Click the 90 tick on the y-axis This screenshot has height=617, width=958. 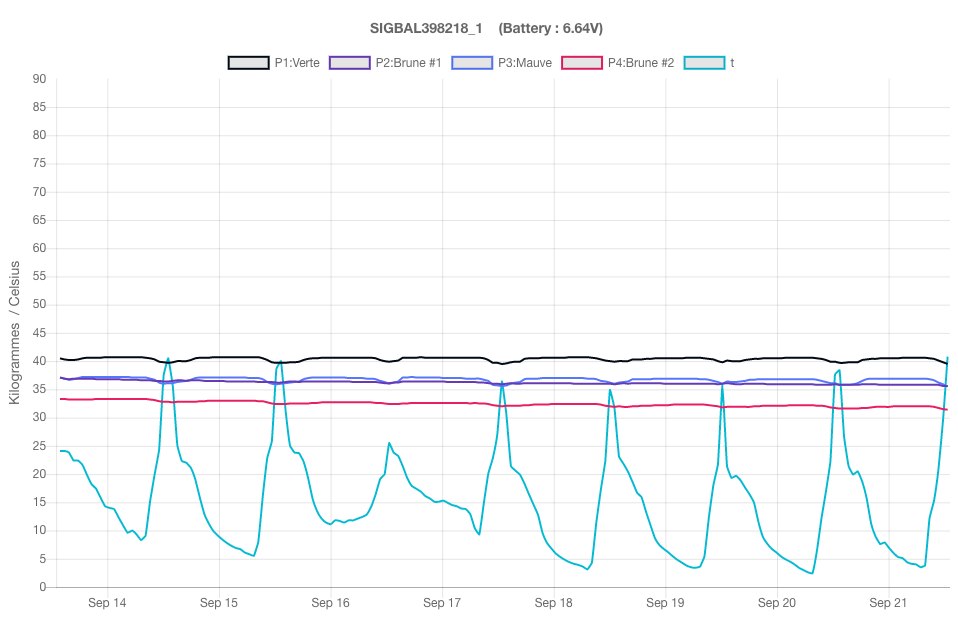[x=39, y=79]
